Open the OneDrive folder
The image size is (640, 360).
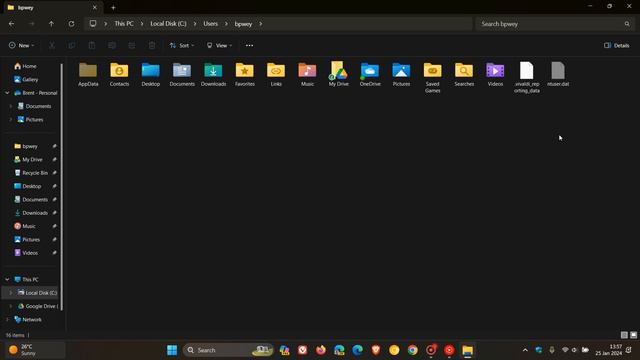click(x=370, y=75)
